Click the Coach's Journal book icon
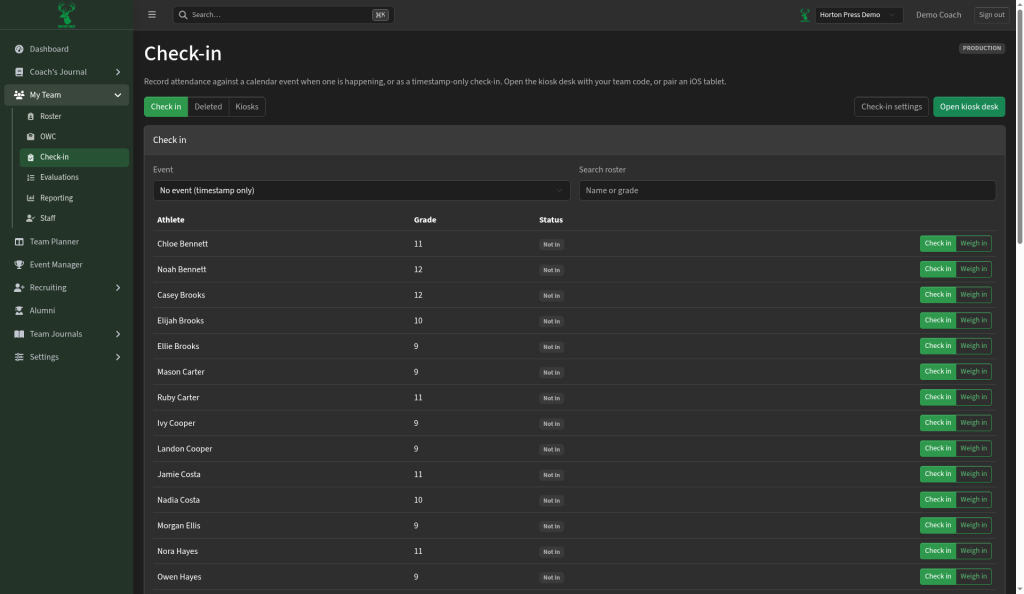The image size is (1024, 594). tap(19, 72)
